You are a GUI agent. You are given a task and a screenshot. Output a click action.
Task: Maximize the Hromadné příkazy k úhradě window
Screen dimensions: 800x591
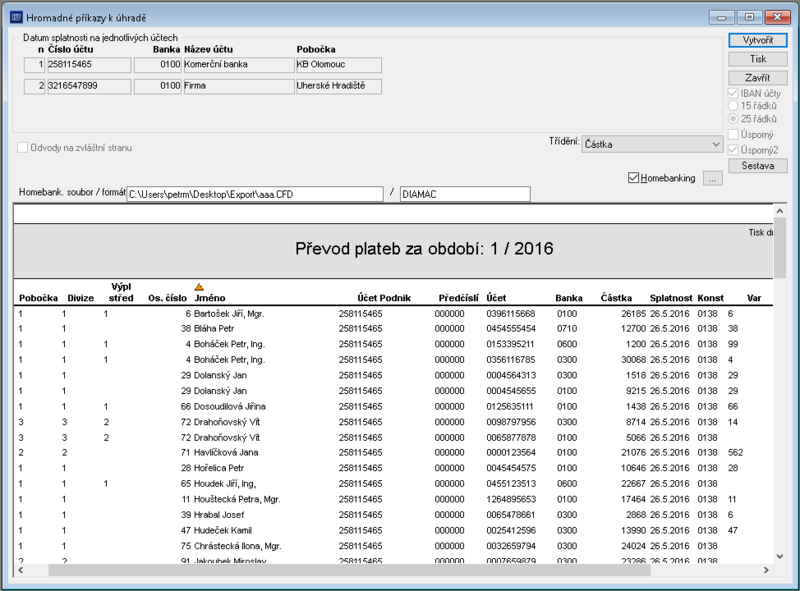pyautogui.click(x=749, y=17)
